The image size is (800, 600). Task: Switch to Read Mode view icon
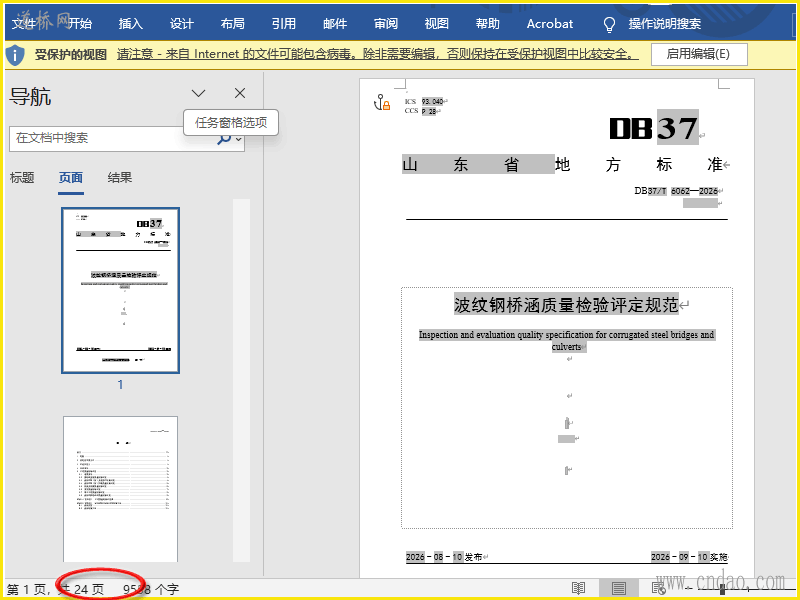(578, 588)
